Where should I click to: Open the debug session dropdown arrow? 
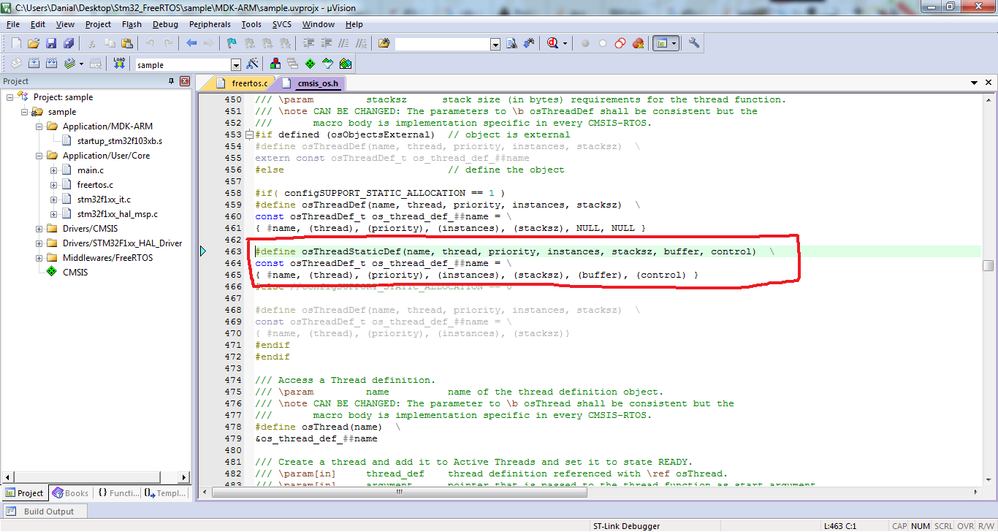564,44
